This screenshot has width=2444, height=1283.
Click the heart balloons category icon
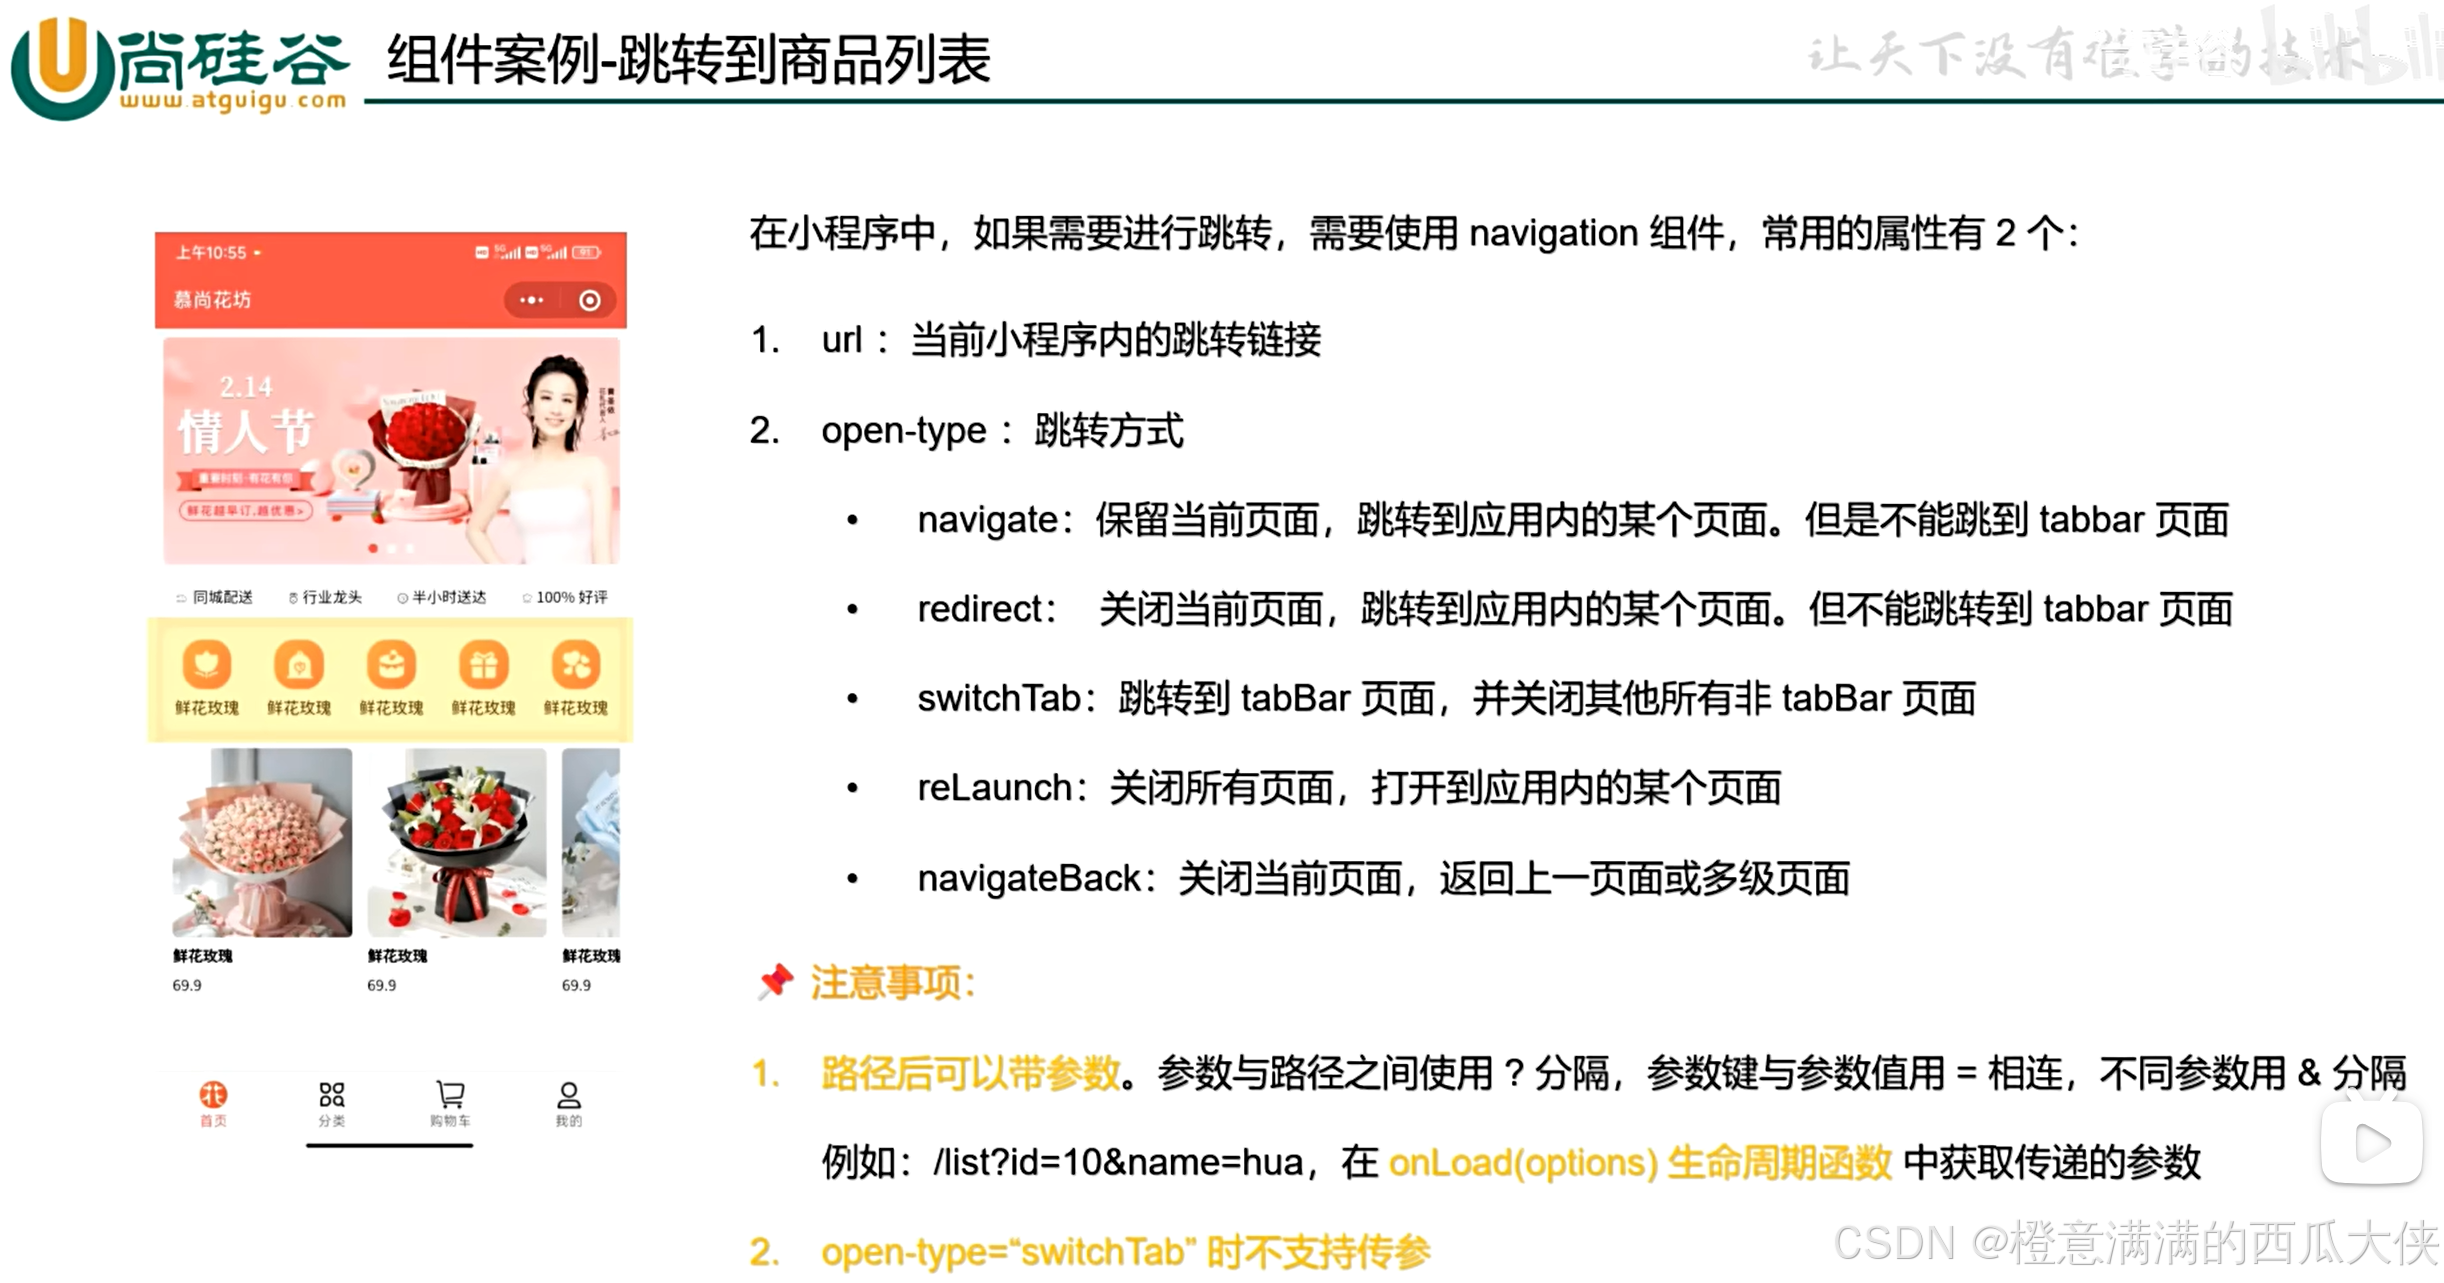(575, 665)
